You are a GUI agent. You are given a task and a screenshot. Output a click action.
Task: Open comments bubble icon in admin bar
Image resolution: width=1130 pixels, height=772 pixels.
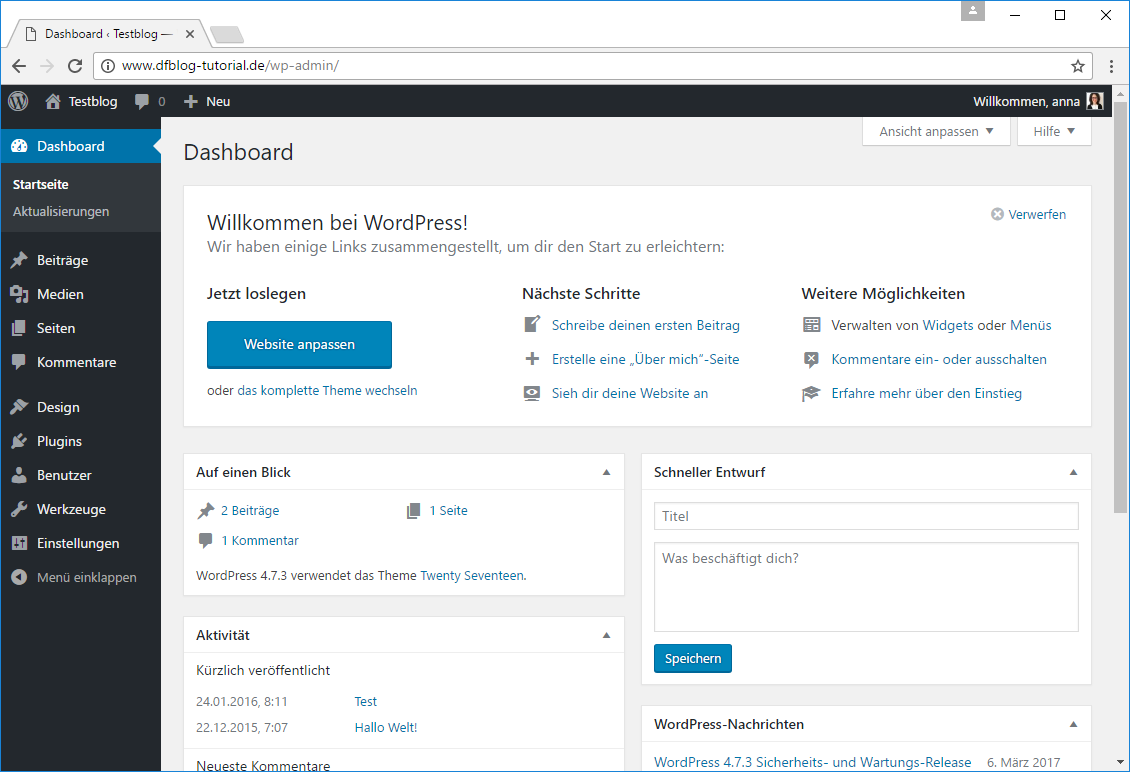pyautogui.click(x=143, y=101)
